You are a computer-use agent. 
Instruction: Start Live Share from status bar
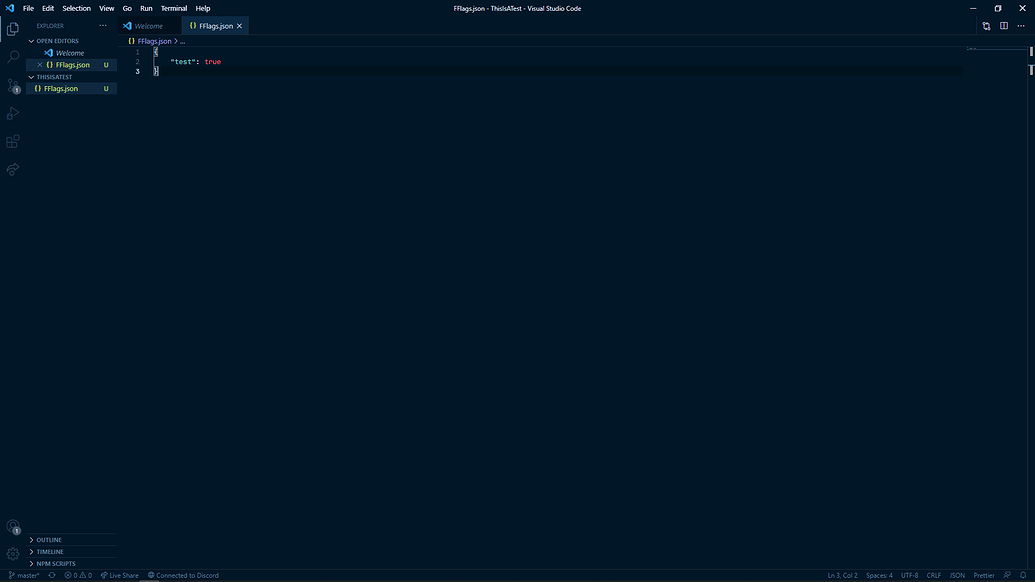pyautogui.click(x=119, y=575)
